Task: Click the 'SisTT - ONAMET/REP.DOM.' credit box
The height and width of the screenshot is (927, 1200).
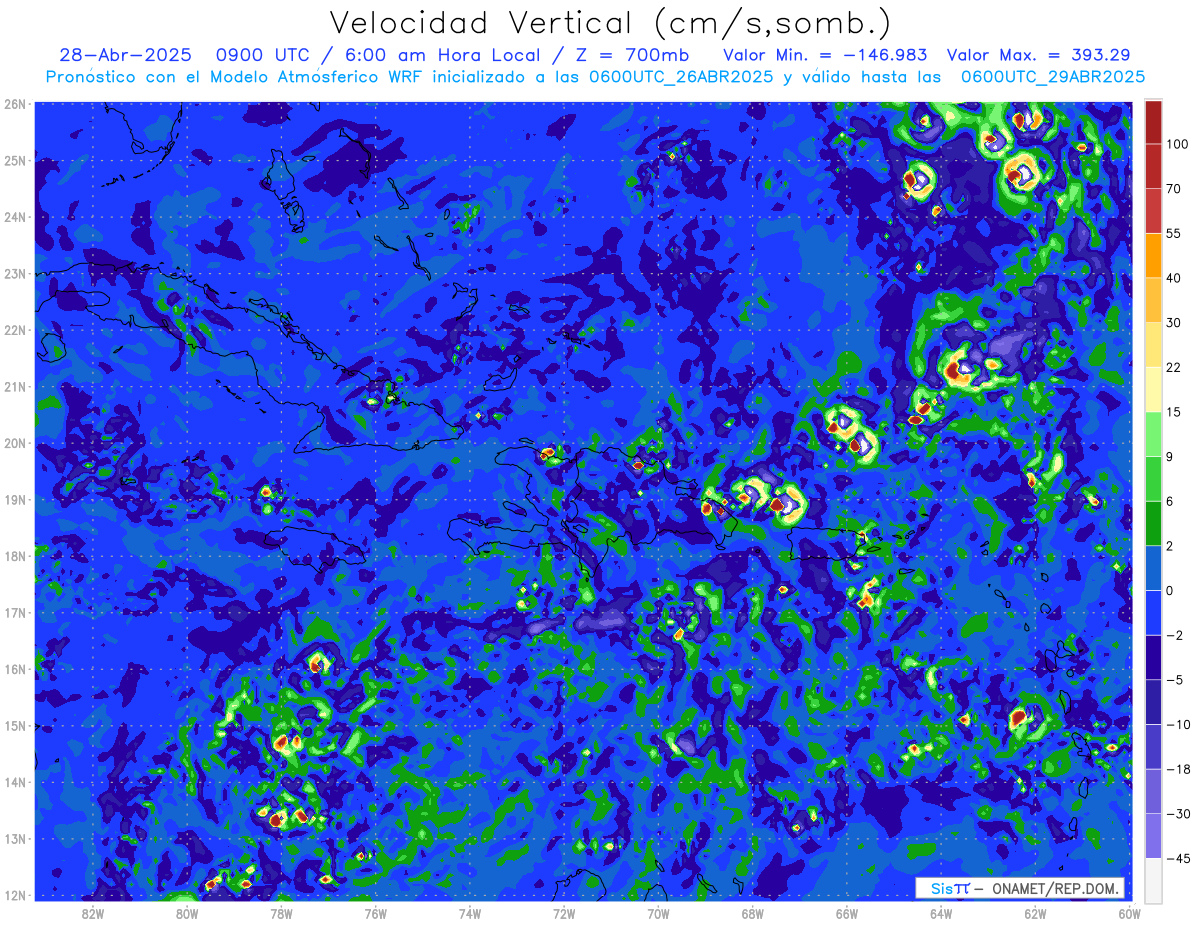Action: [x=1020, y=888]
